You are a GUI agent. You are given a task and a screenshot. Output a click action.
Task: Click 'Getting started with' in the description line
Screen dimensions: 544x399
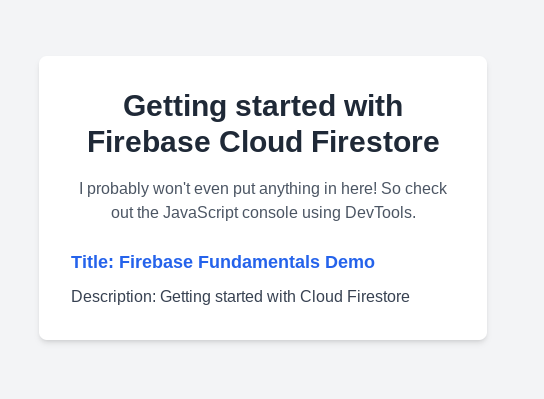coord(228,297)
